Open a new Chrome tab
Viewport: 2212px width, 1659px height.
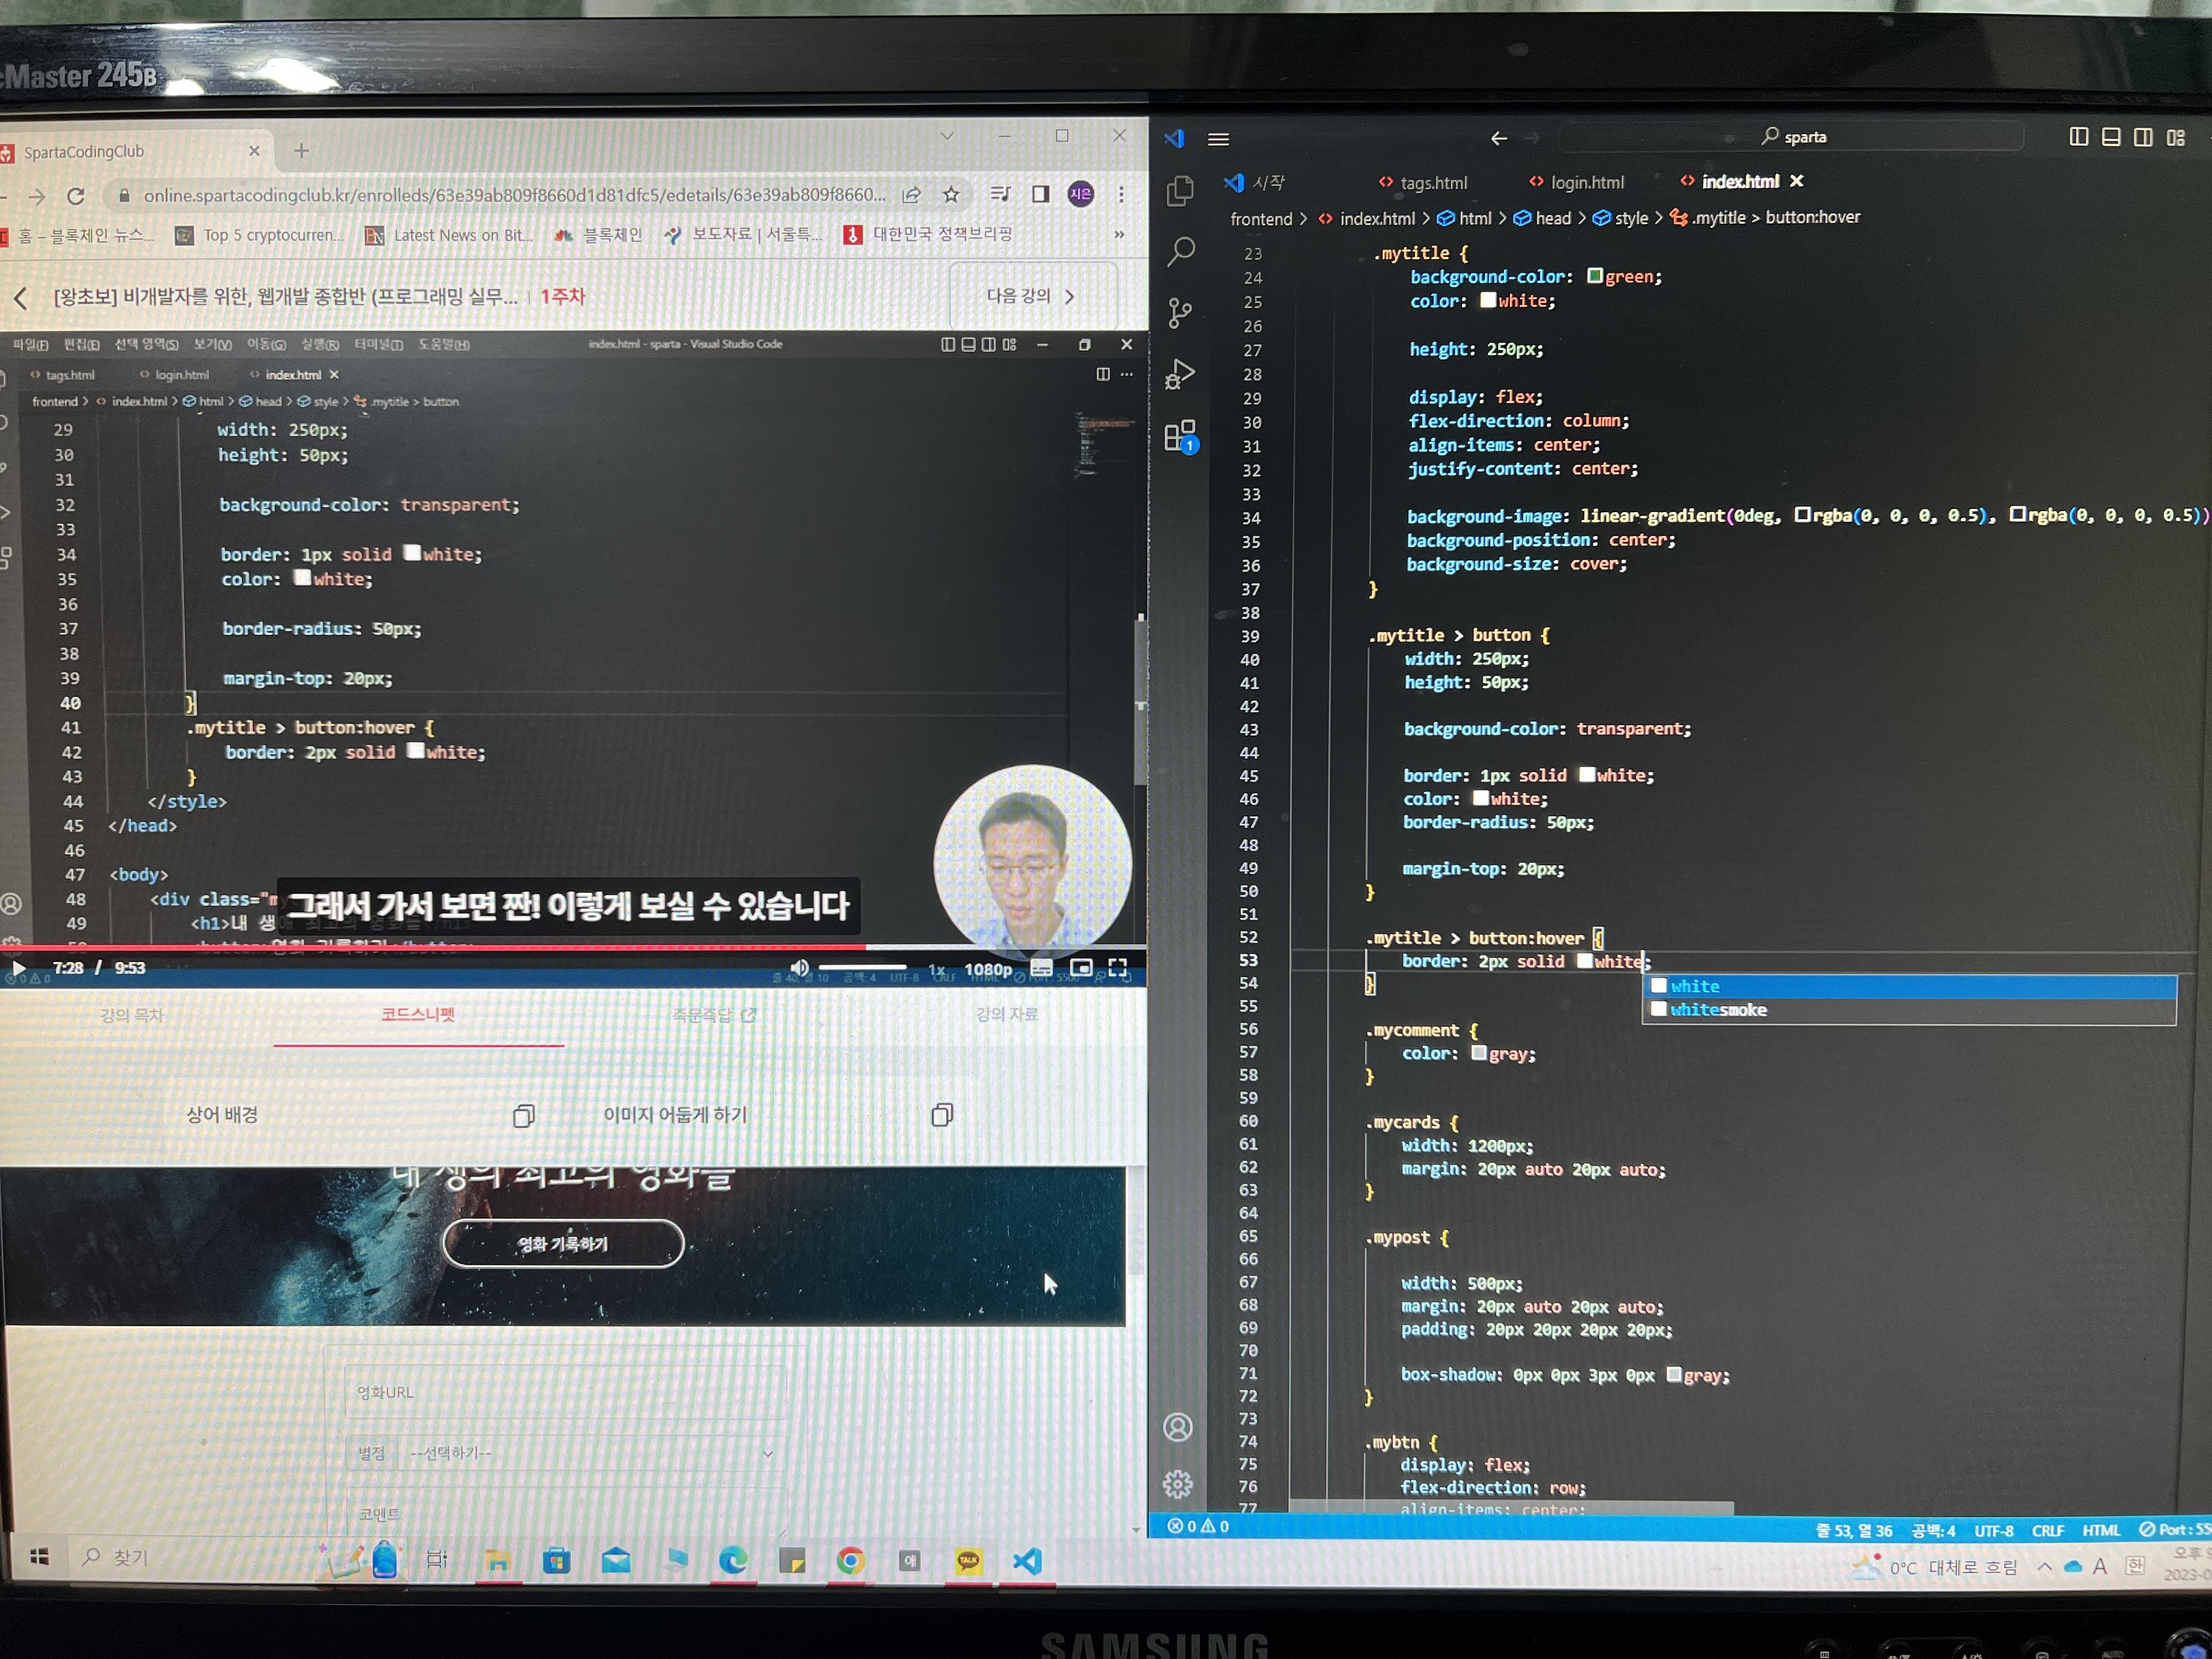(301, 151)
